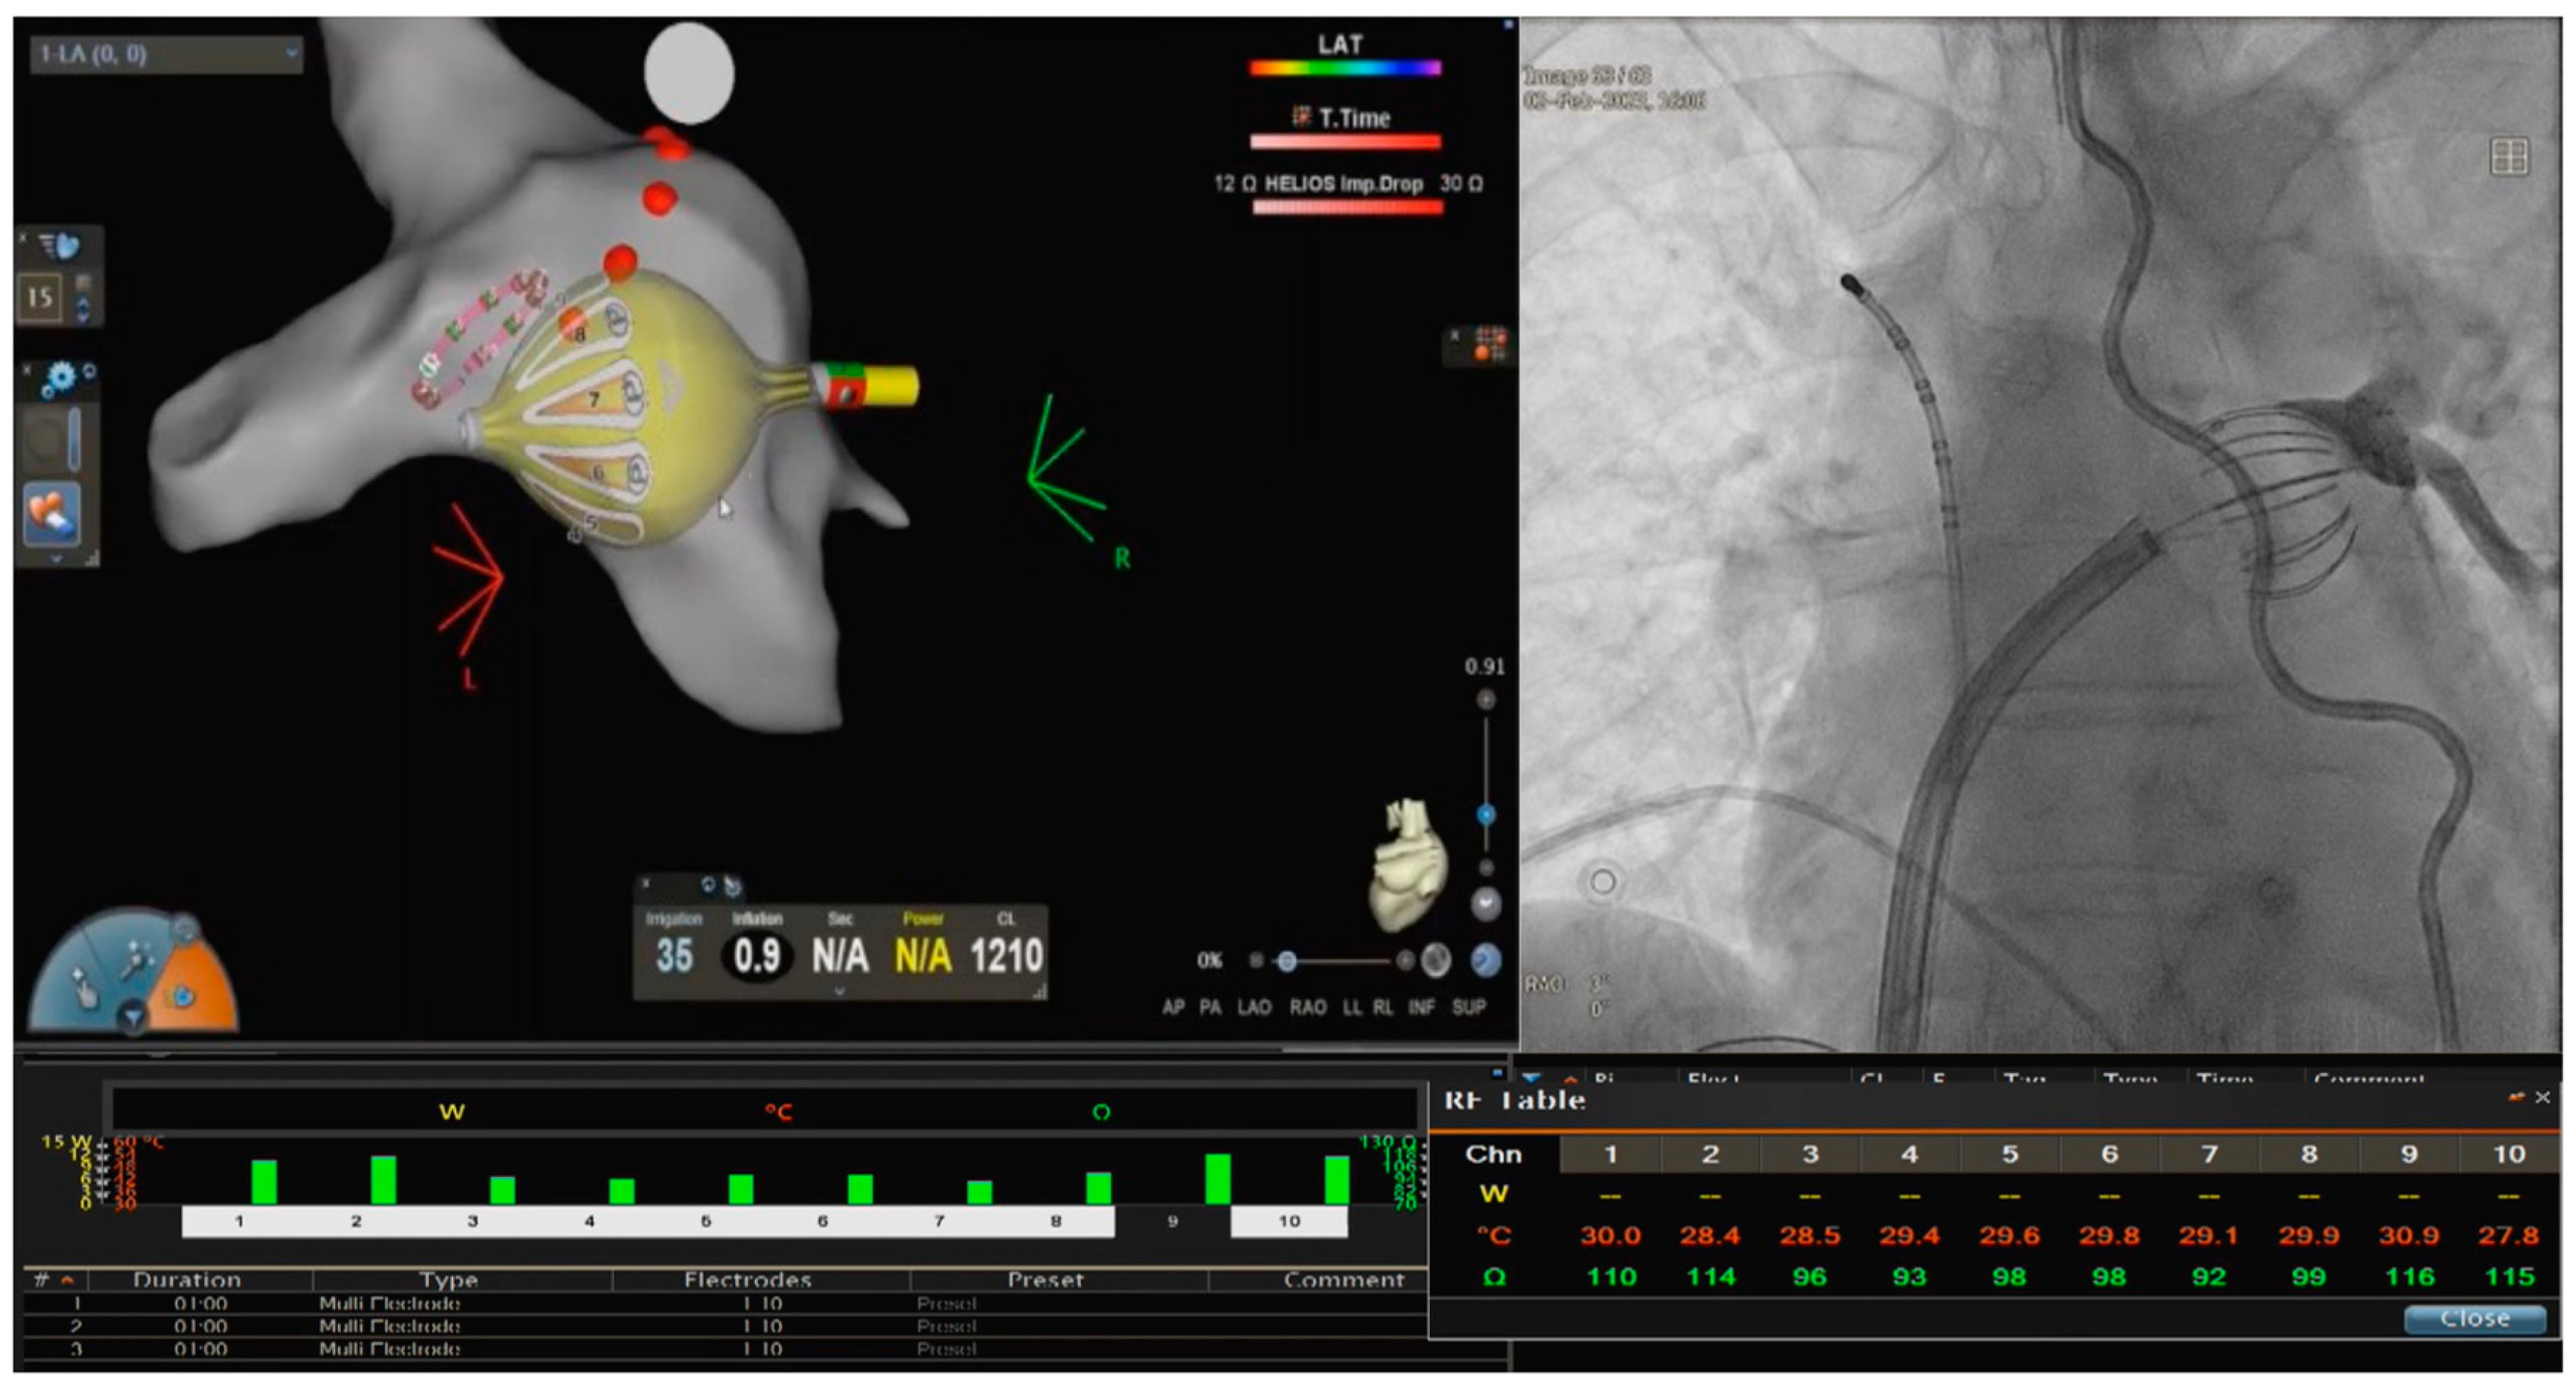
Task: Adjust the vertical zoom slider handle
Action: [1486, 814]
